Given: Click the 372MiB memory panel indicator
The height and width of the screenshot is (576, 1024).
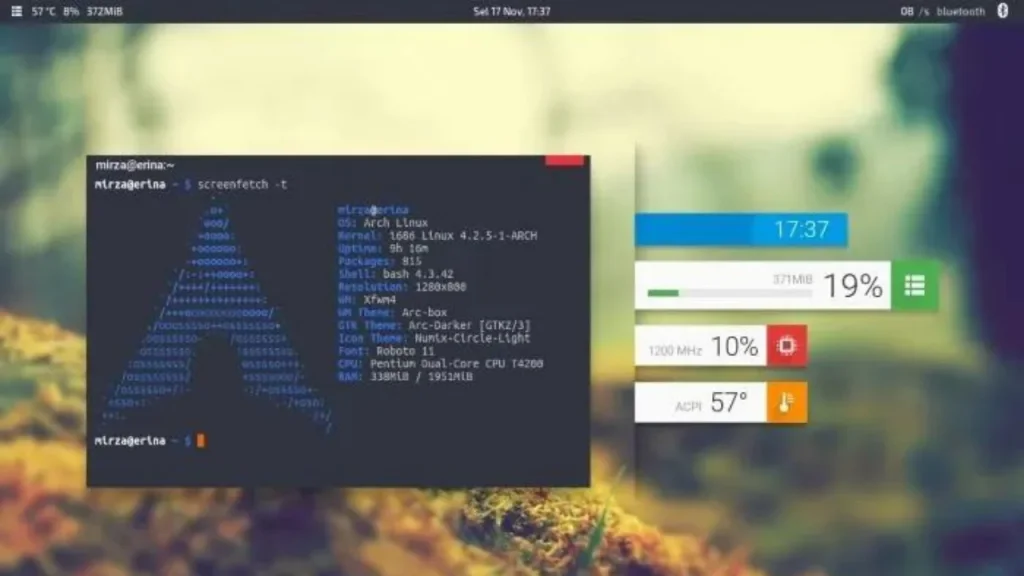Looking at the screenshot, I should point(104,11).
